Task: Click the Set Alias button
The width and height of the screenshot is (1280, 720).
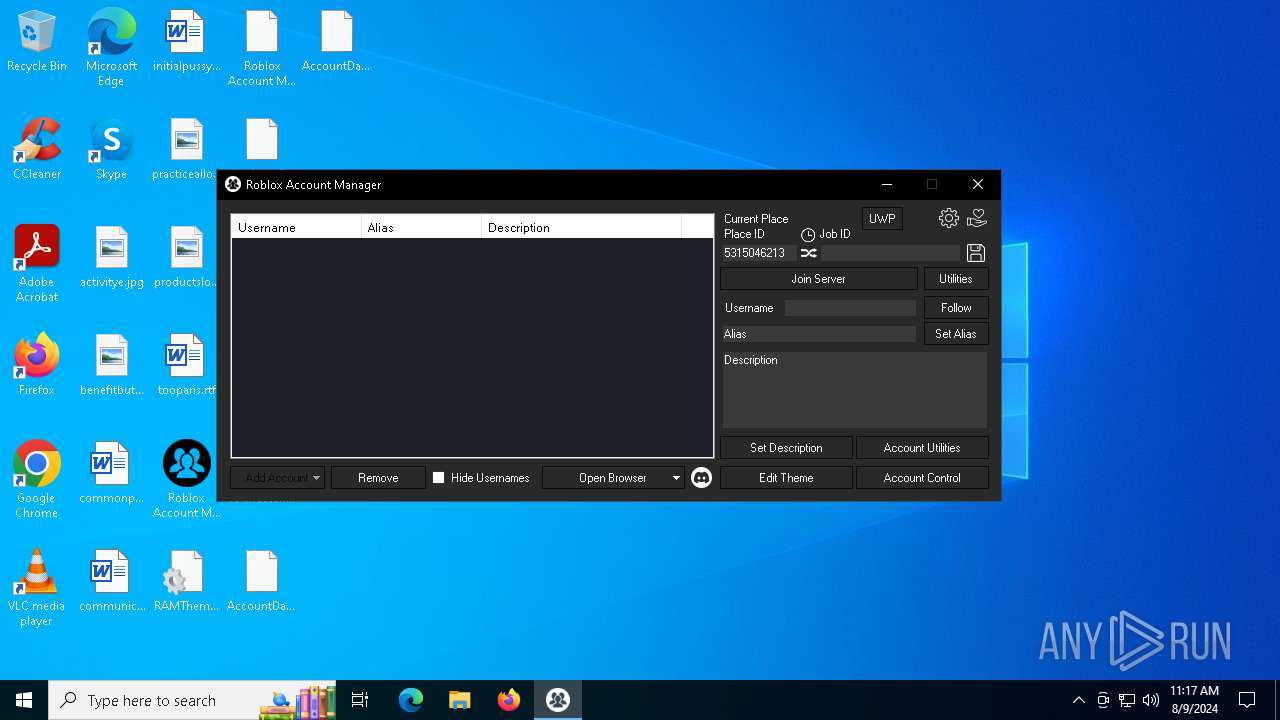Action: pos(955,334)
